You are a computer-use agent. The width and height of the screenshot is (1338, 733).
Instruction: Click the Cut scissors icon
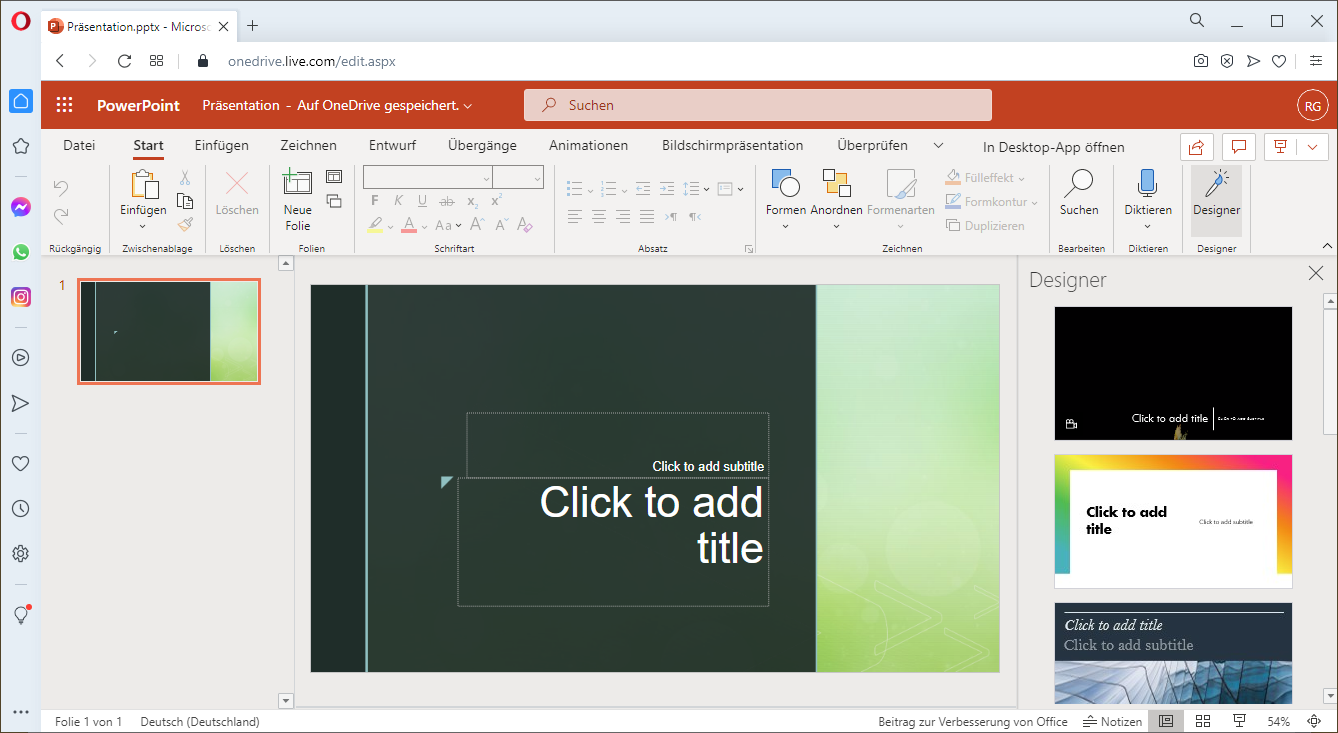(x=185, y=178)
